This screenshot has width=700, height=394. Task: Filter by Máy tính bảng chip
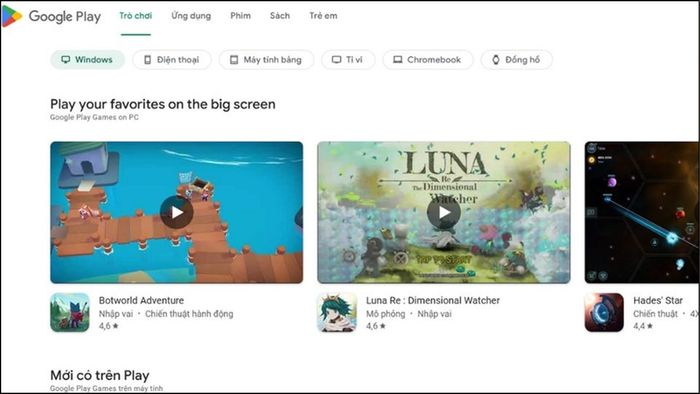(266, 60)
